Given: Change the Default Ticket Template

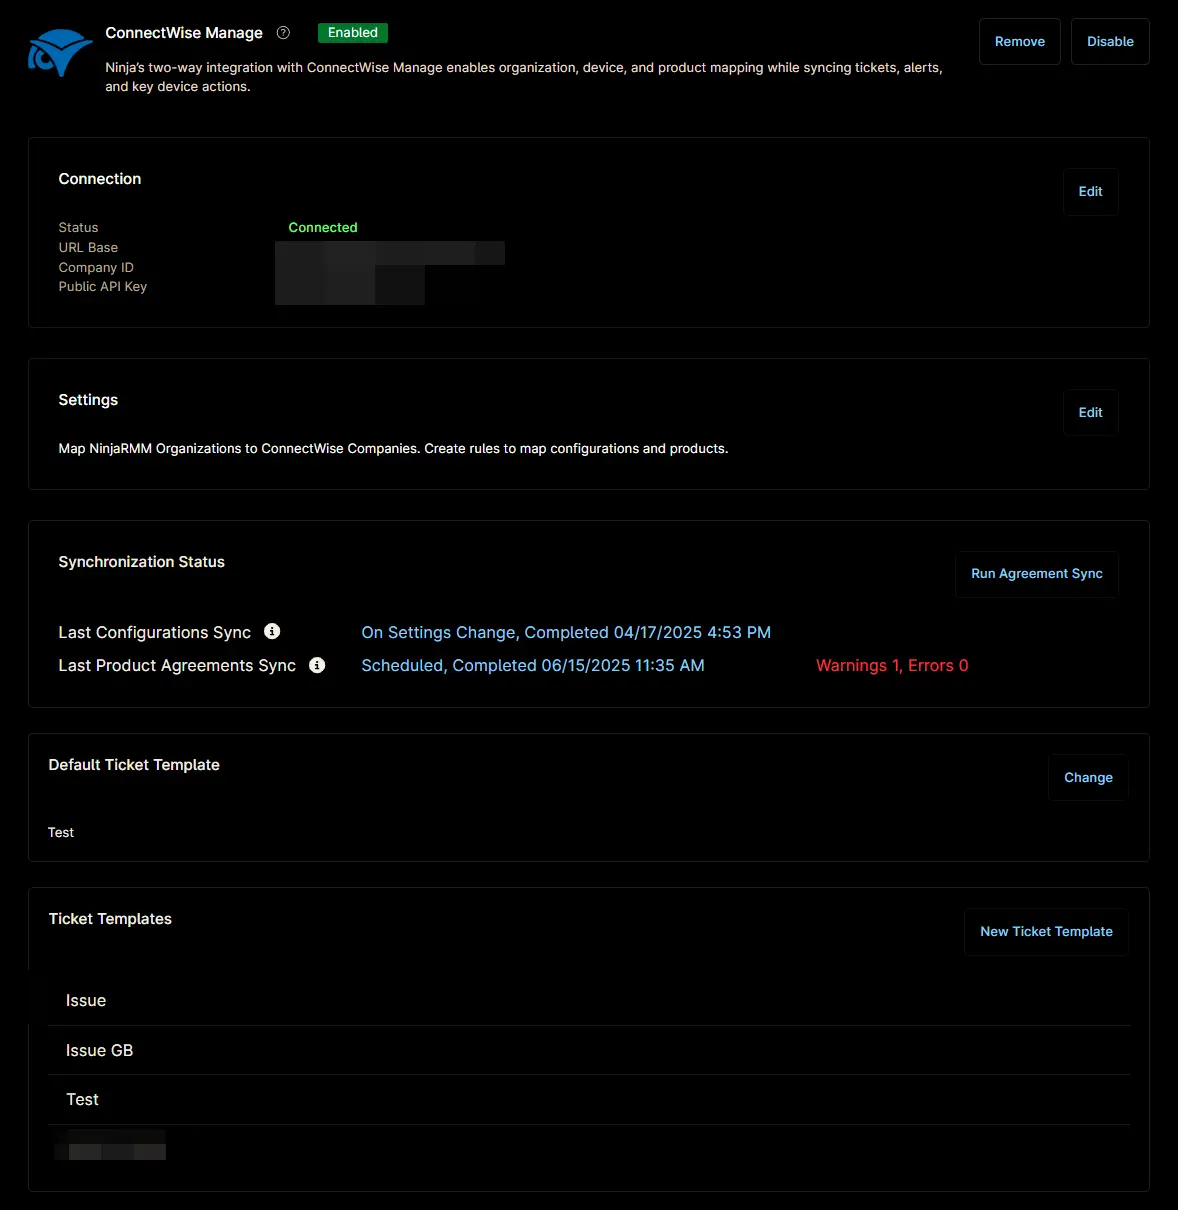Looking at the screenshot, I should [1088, 778].
